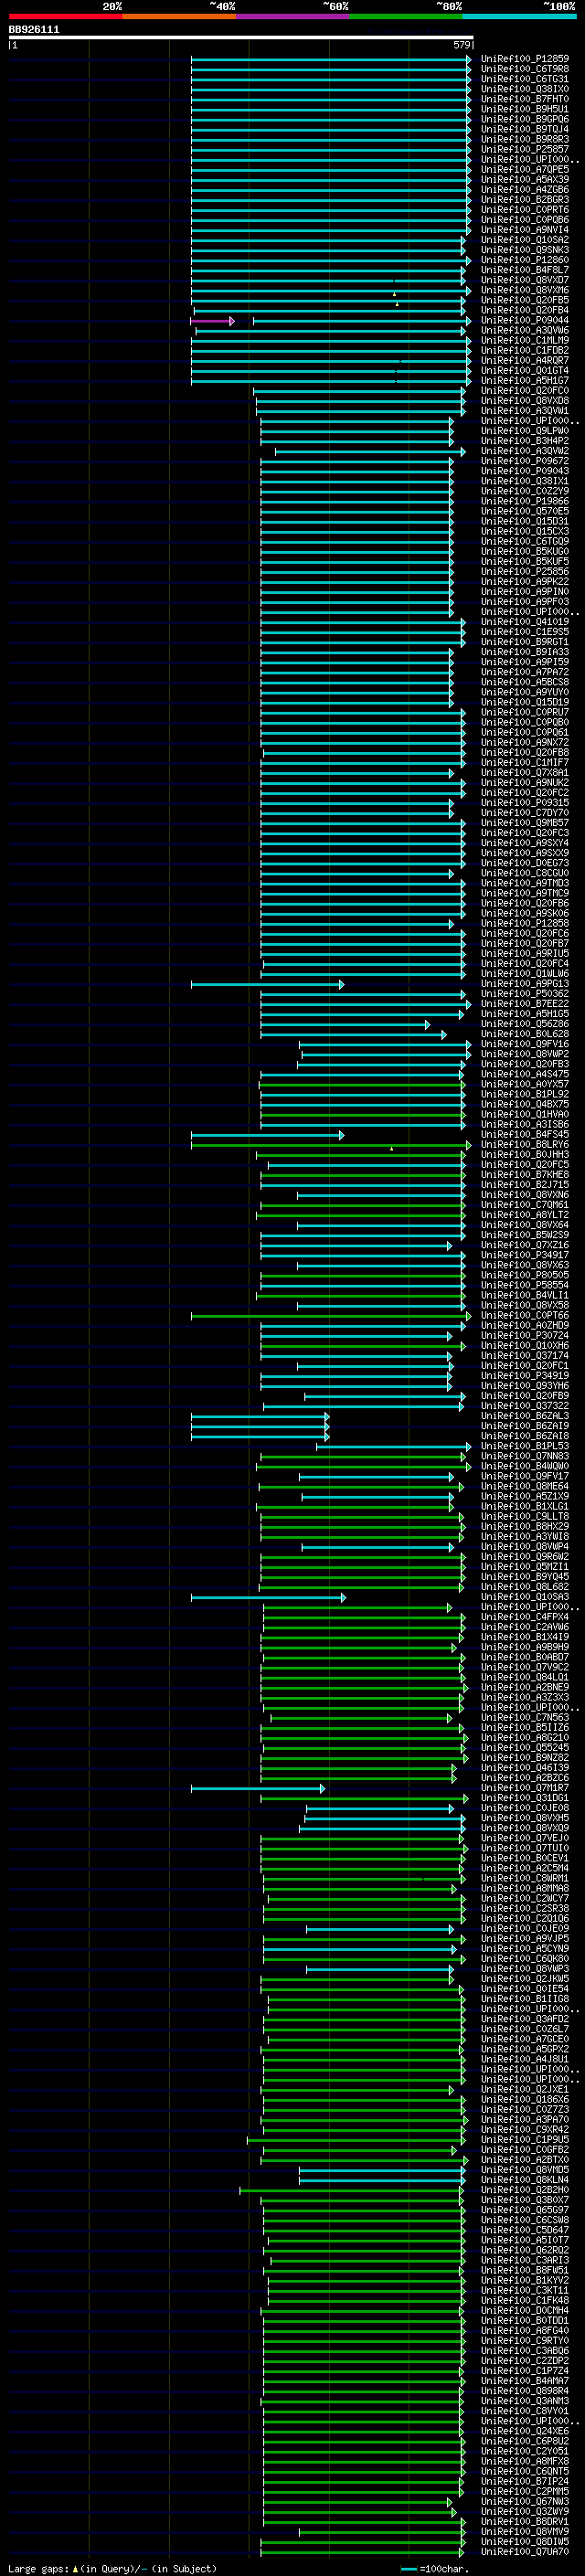Screen dimensions: 585x2576
Task: Select the UniRef100_B0JHH3 label
Action: [525, 1155]
